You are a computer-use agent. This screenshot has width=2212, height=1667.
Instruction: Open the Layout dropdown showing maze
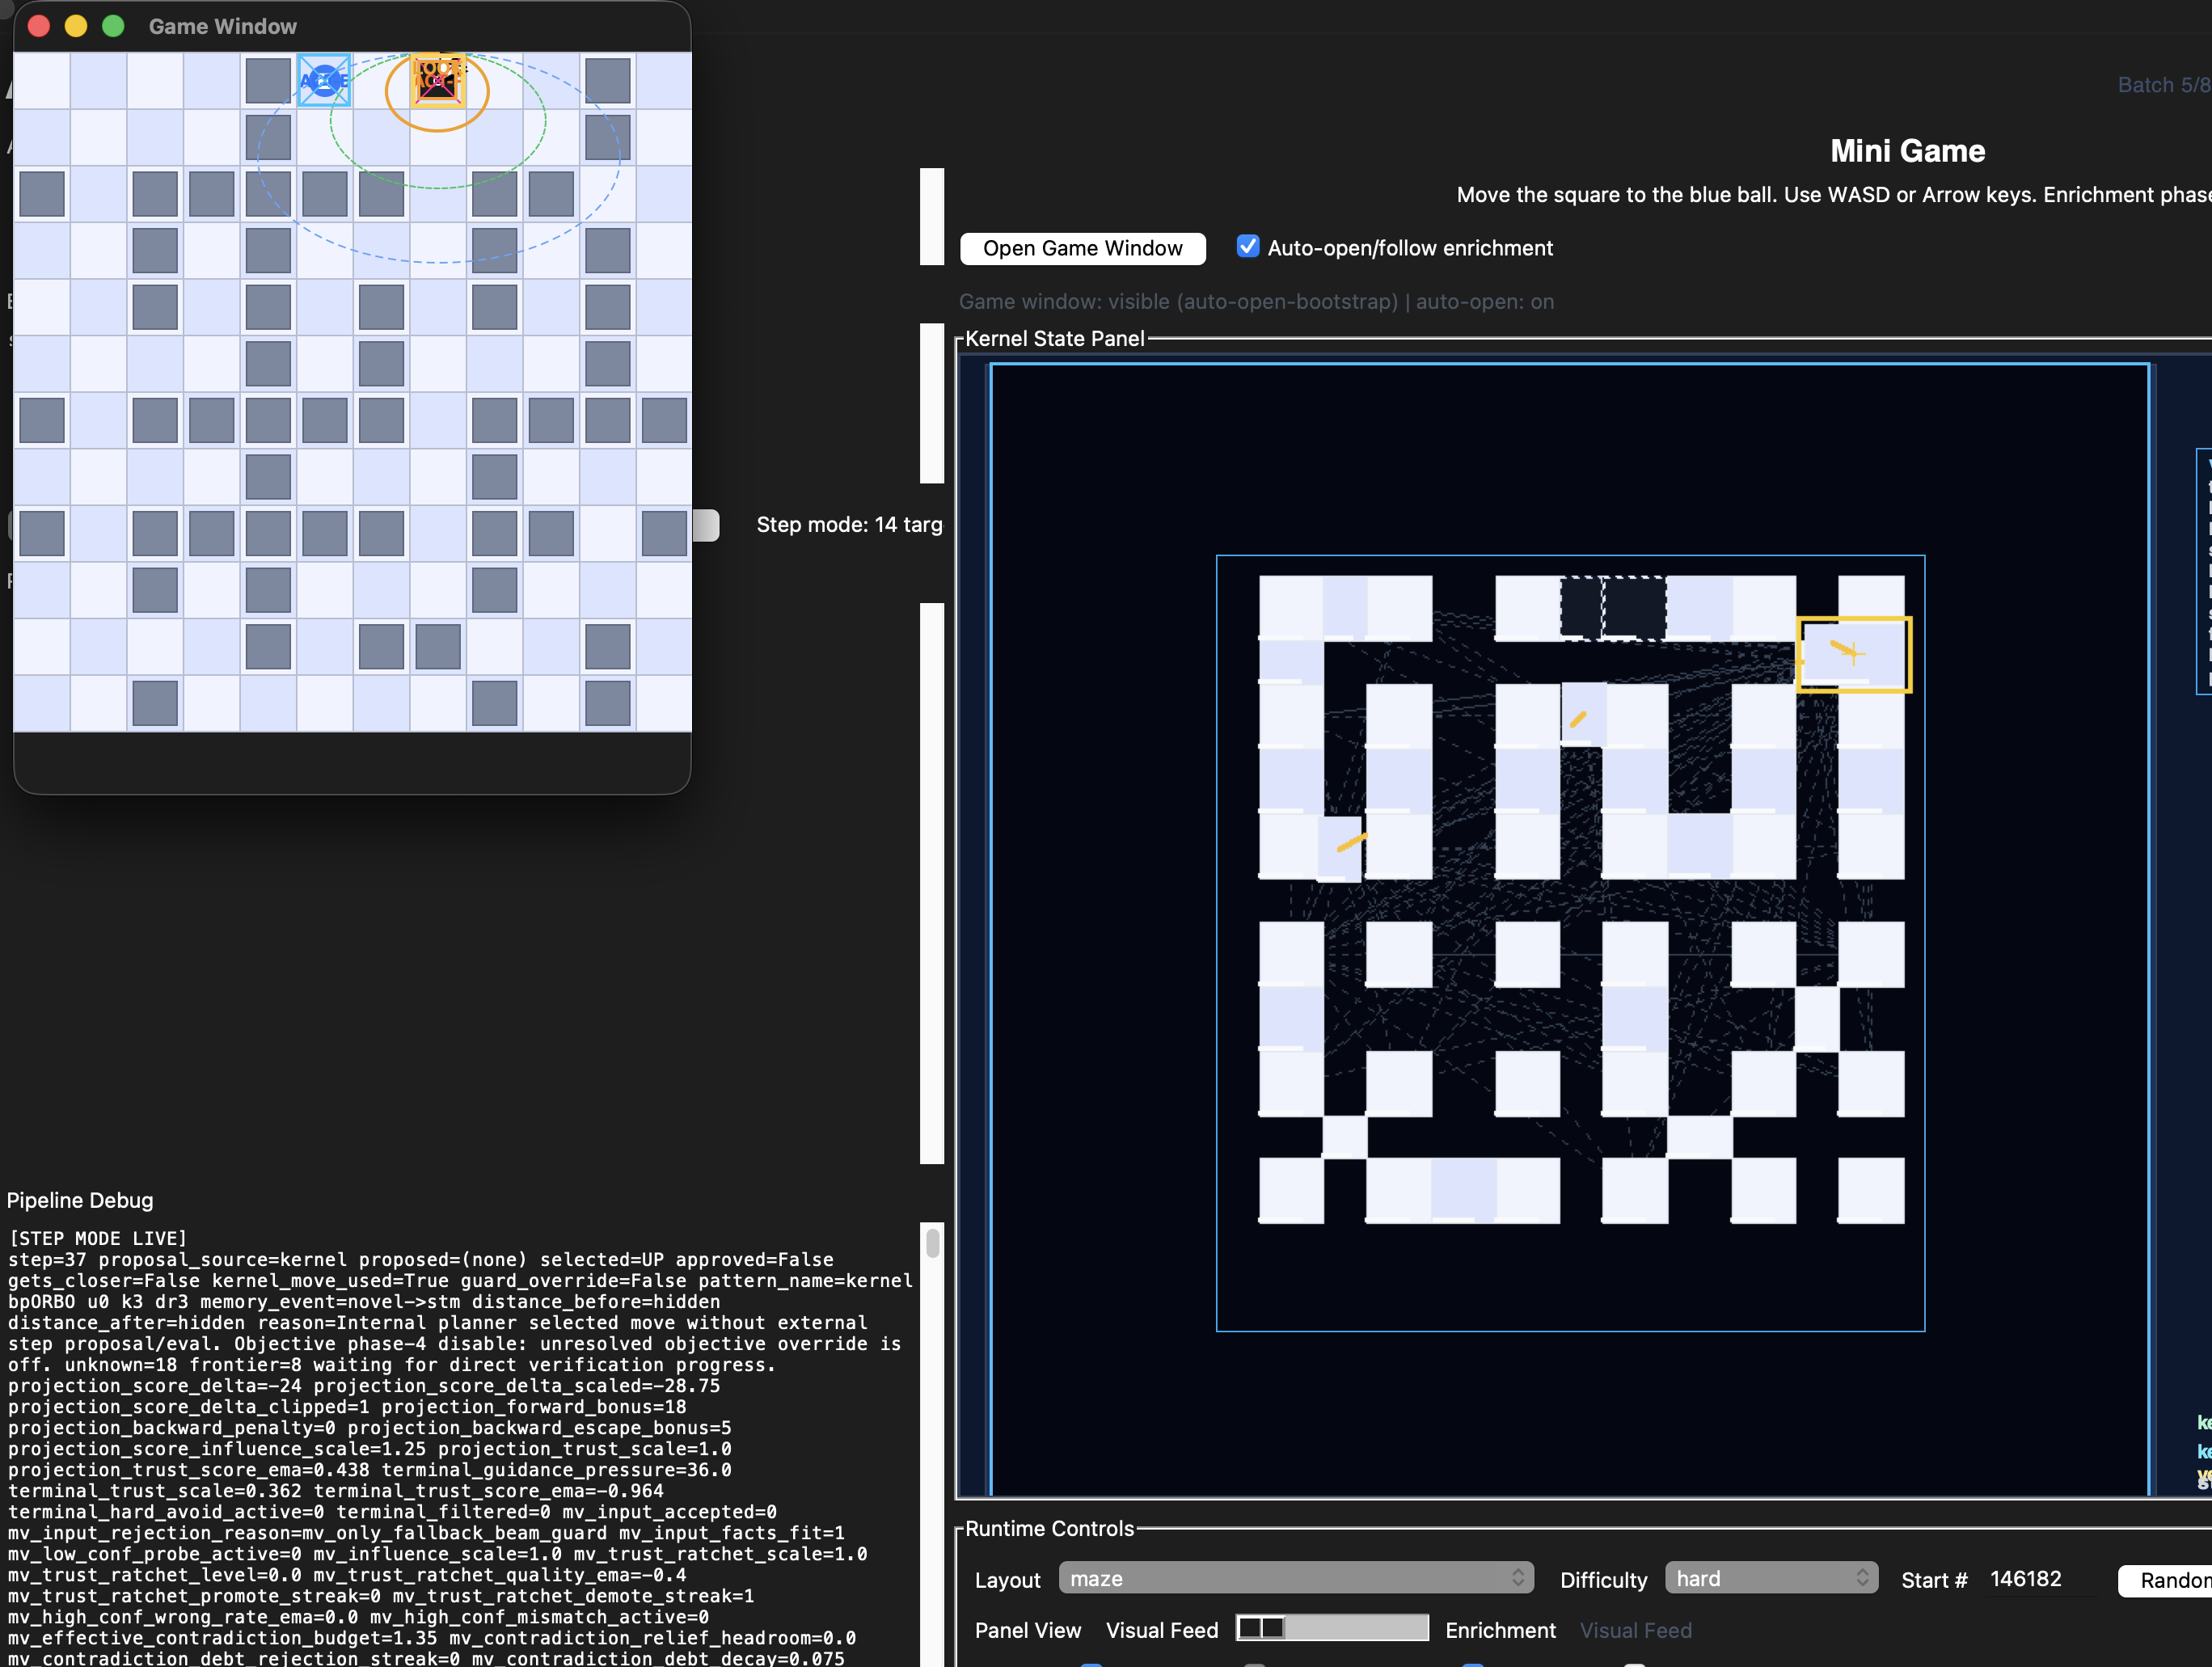pyautogui.click(x=1296, y=1578)
